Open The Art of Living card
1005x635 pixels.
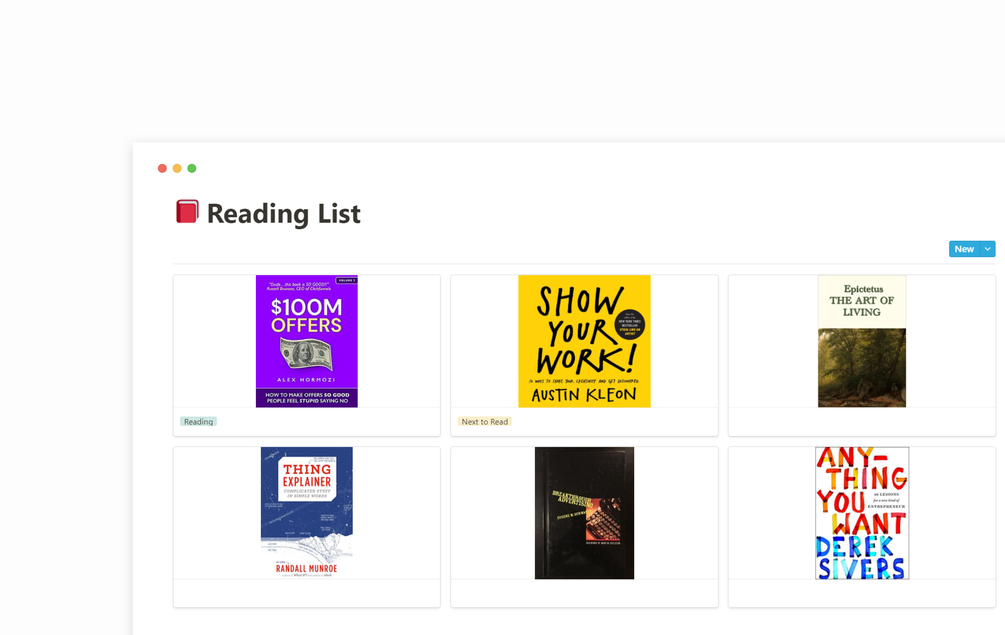[862, 355]
